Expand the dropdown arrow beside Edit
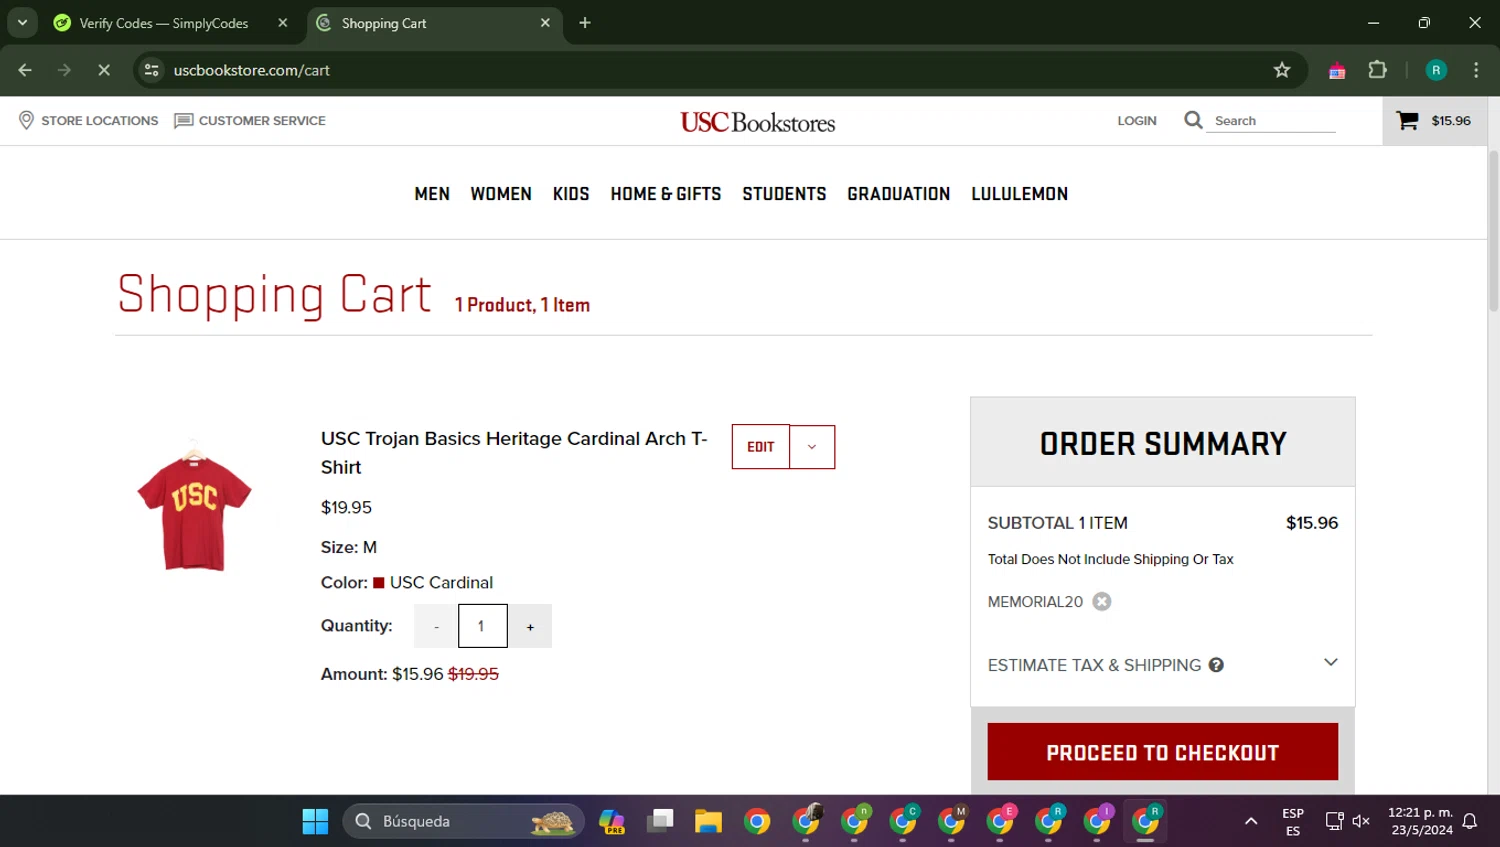 (812, 447)
